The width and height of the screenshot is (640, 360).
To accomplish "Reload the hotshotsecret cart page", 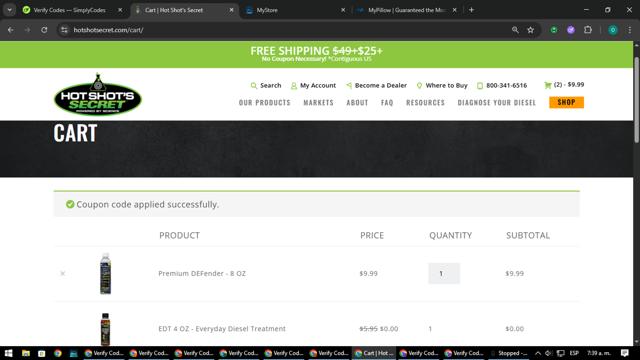I will coord(44,30).
